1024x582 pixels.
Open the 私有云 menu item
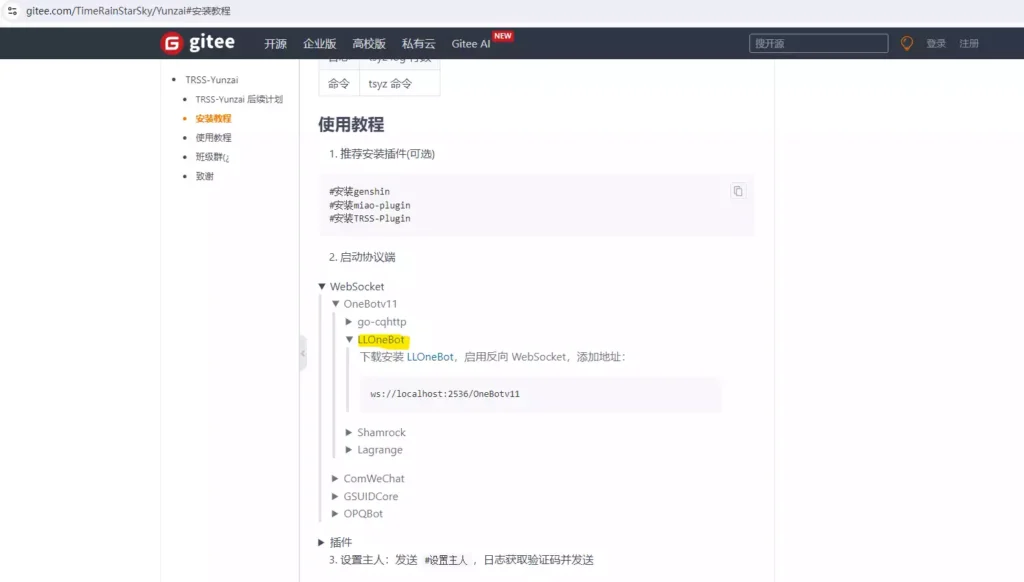pos(419,44)
